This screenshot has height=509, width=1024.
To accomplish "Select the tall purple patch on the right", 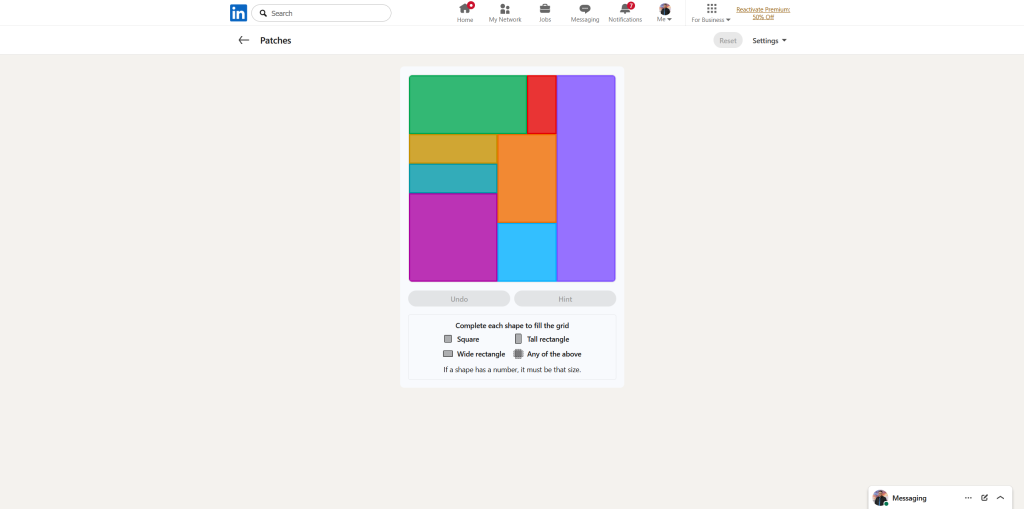I will click(x=586, y=178).
